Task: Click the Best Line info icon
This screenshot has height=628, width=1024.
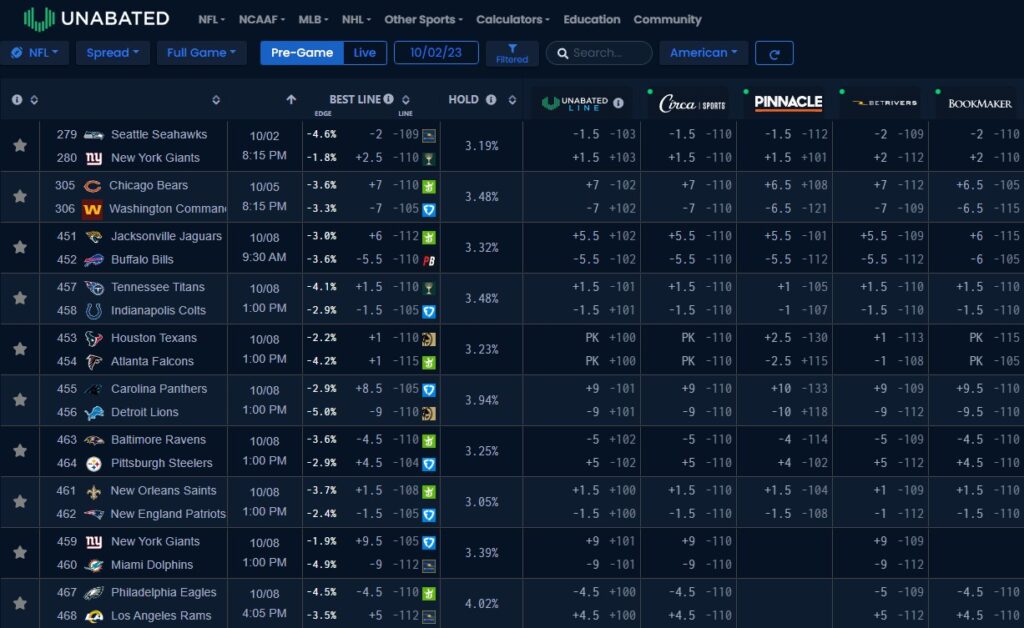Action: pyautogui.click(x=389, y=99)
